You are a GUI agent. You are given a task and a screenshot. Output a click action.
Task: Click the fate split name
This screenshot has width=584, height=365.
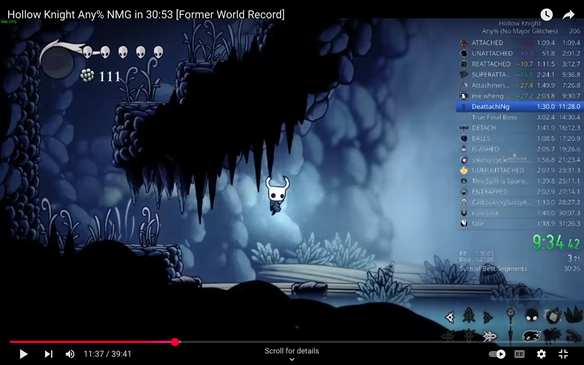pyautogui.click(x=477, y=223)
